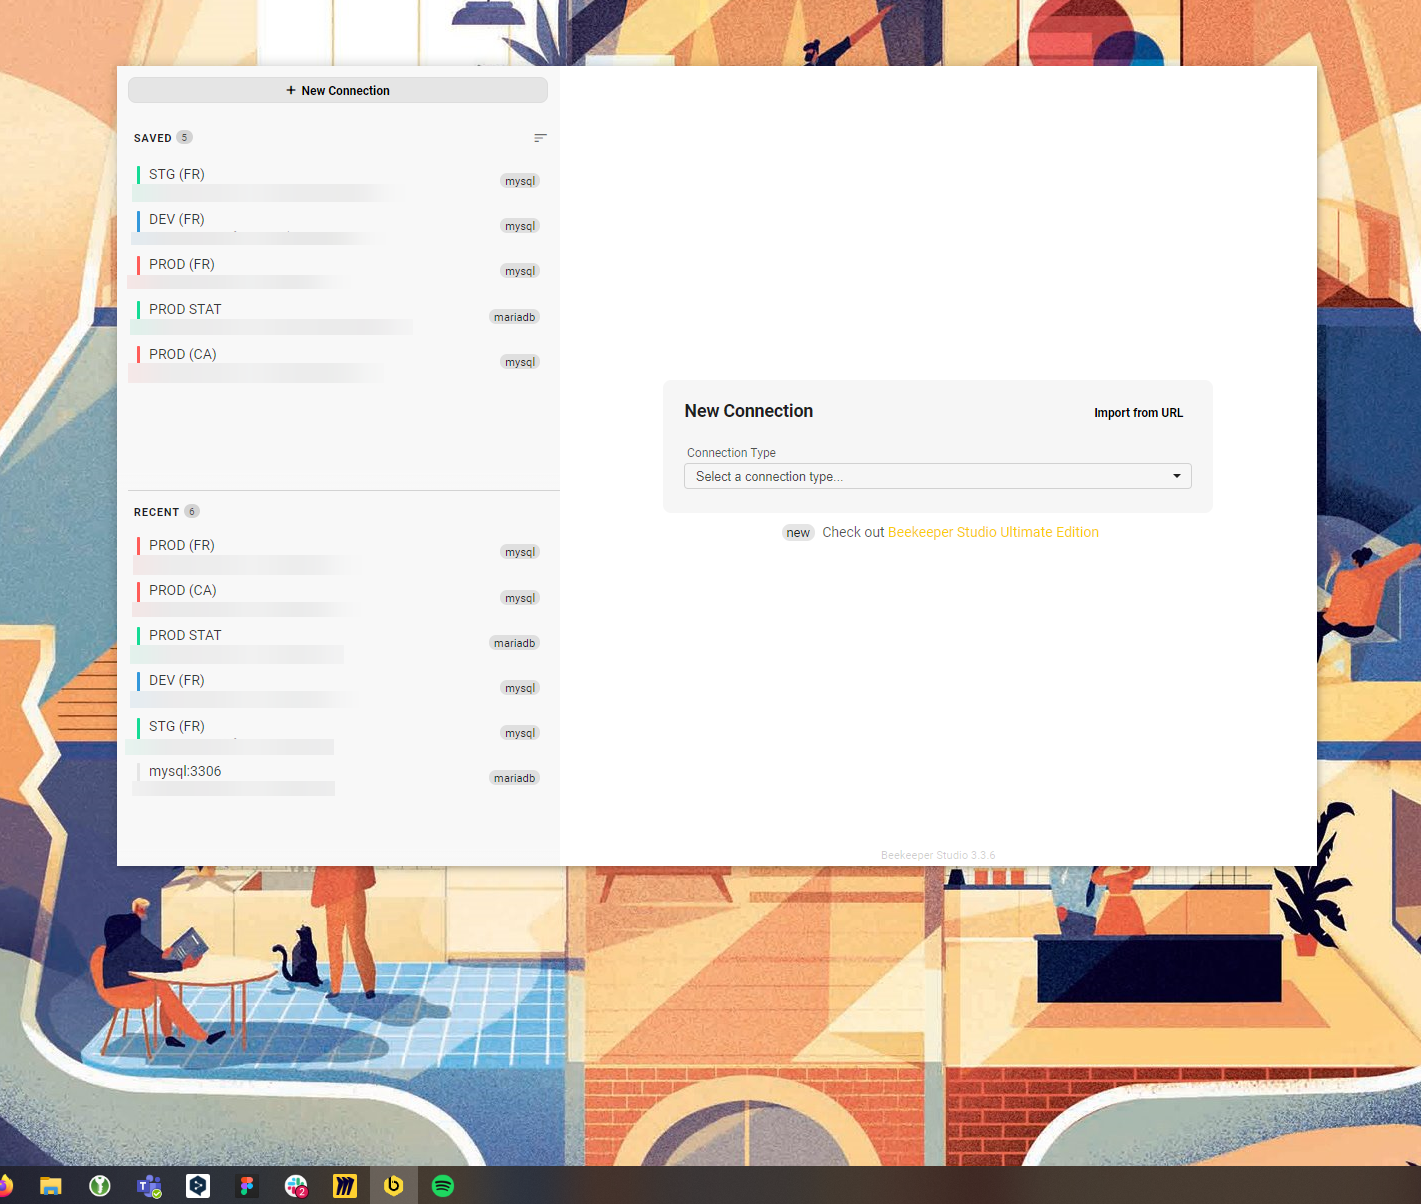Open saved connection PROD (CA)
The image size is (1421, 1204).
coord(338,361)
